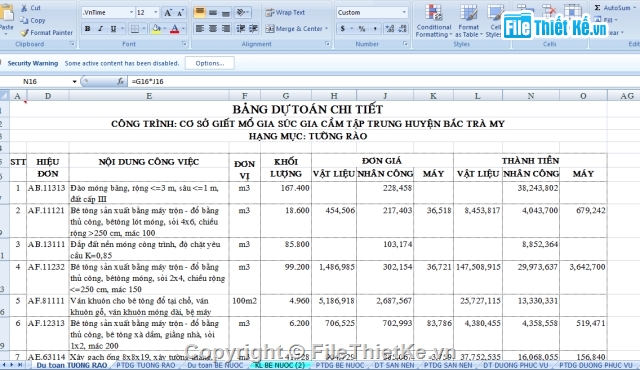The height and width of the screenshot is (370, 640).
Task: Align text to the right
Action: point(226,29)
